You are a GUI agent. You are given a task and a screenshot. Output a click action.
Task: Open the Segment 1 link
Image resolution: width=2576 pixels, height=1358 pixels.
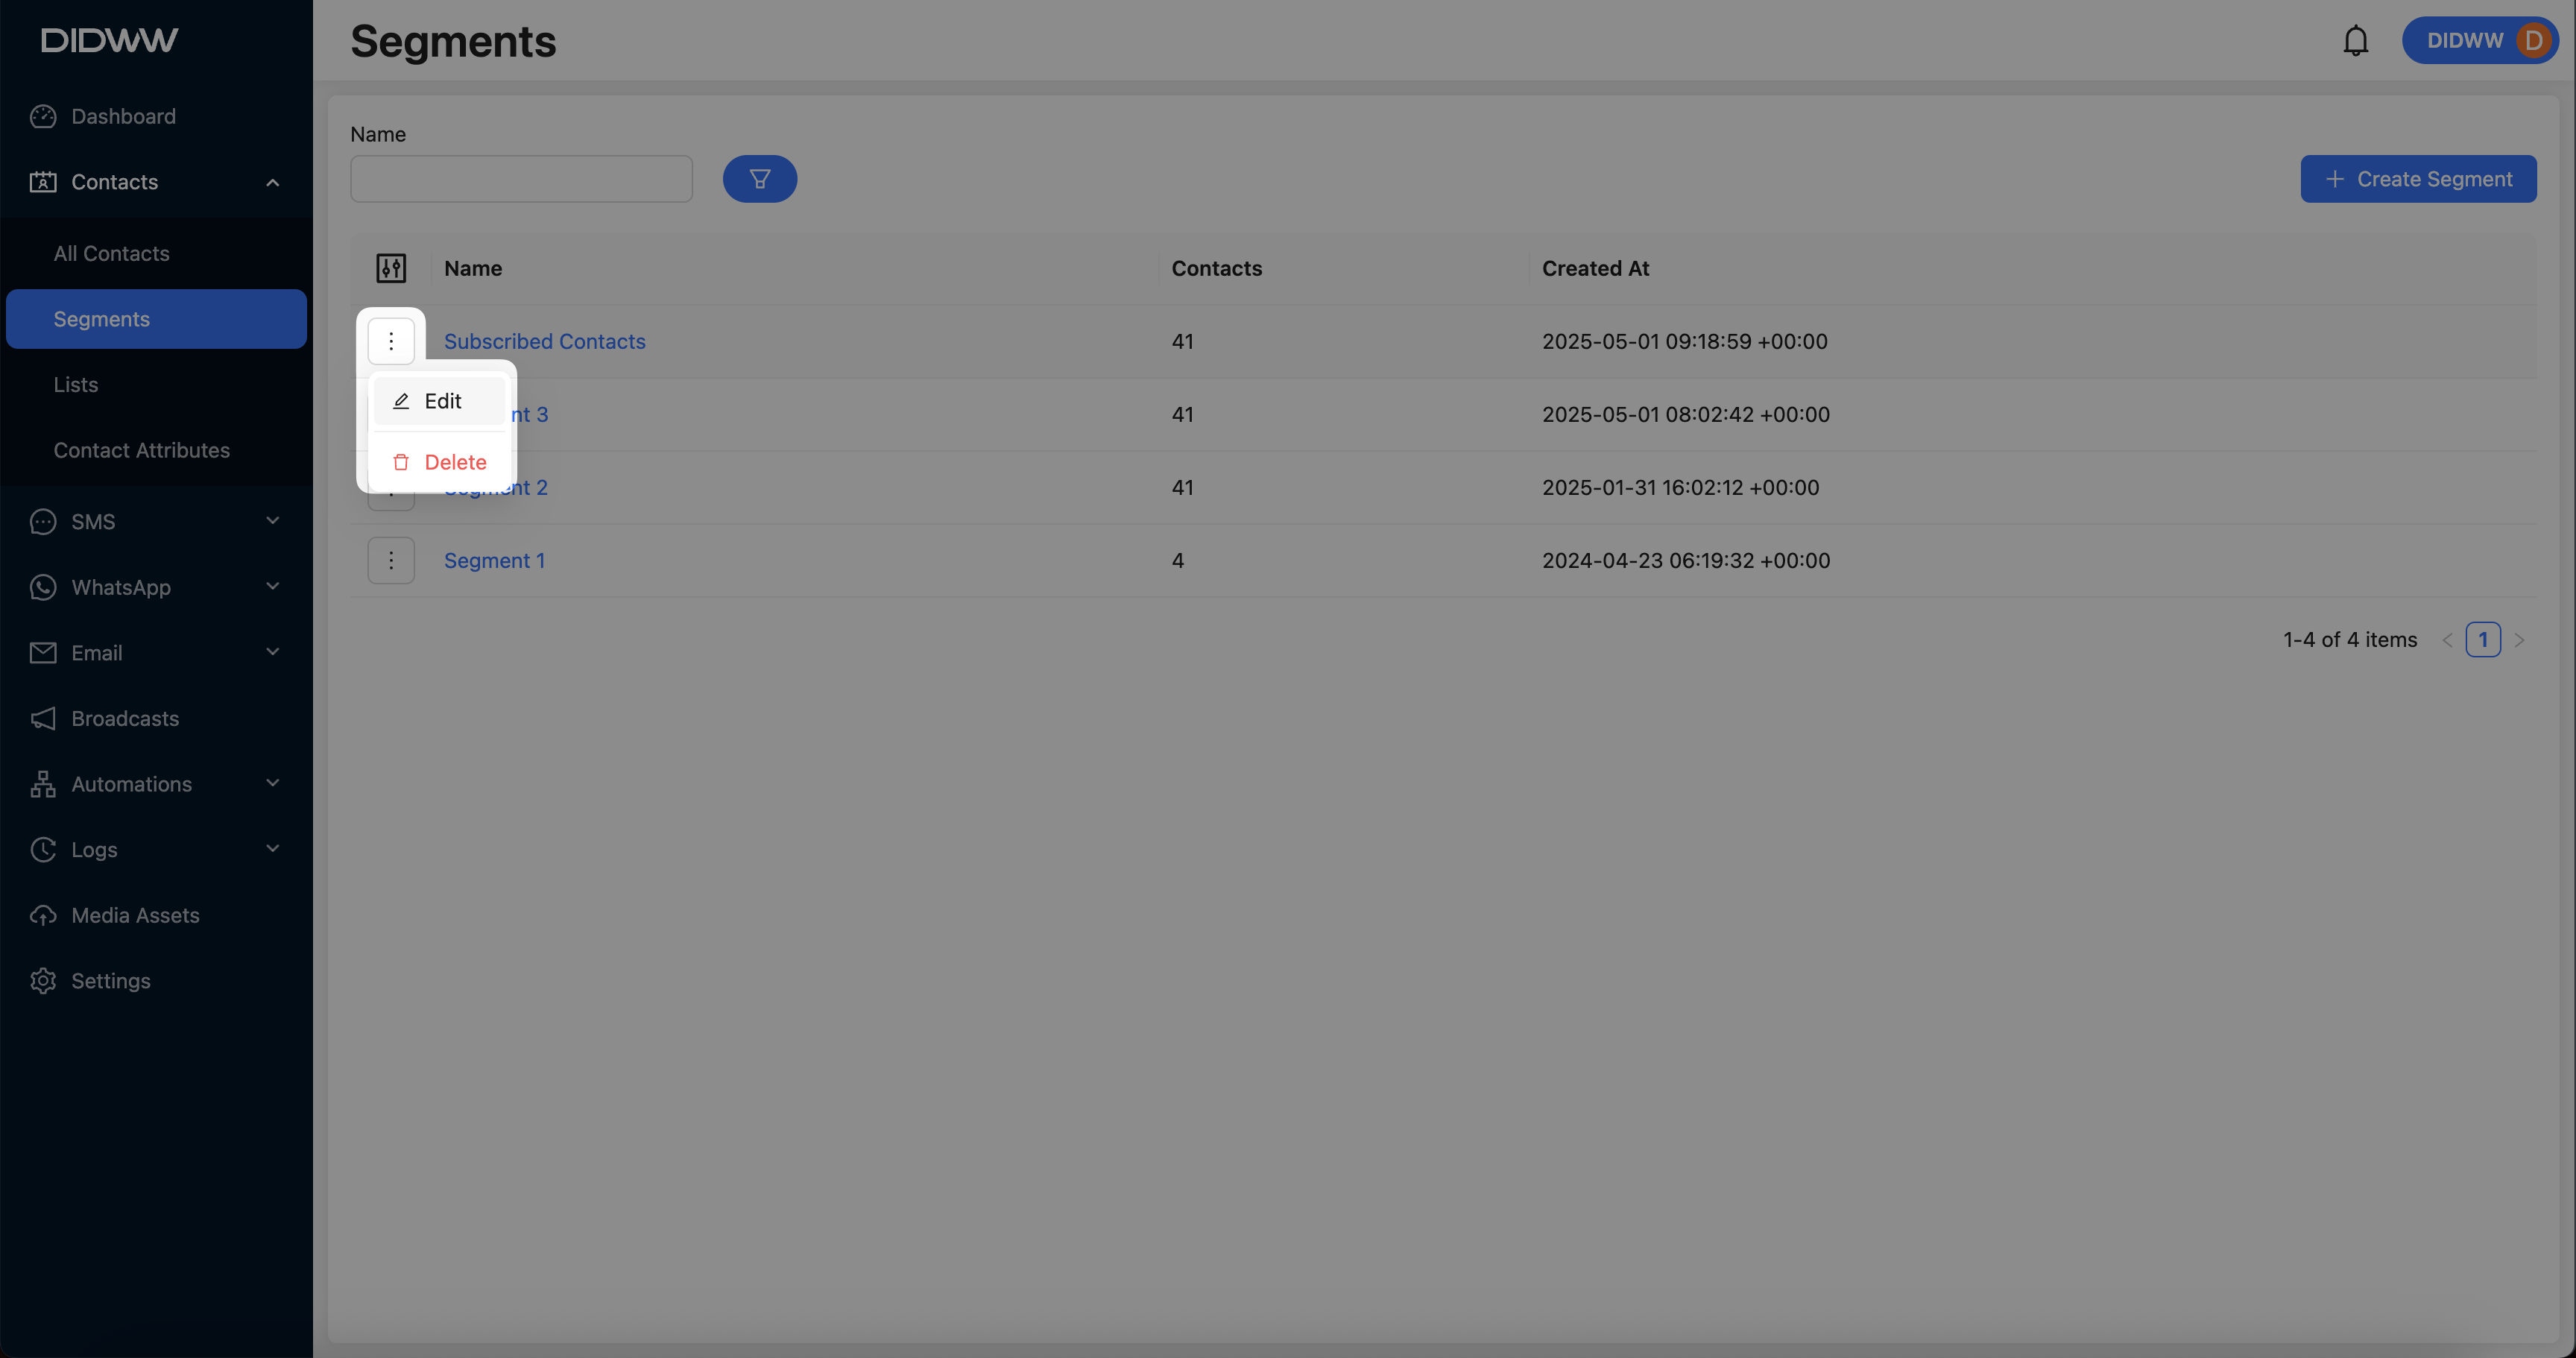(x=495, y=560)
